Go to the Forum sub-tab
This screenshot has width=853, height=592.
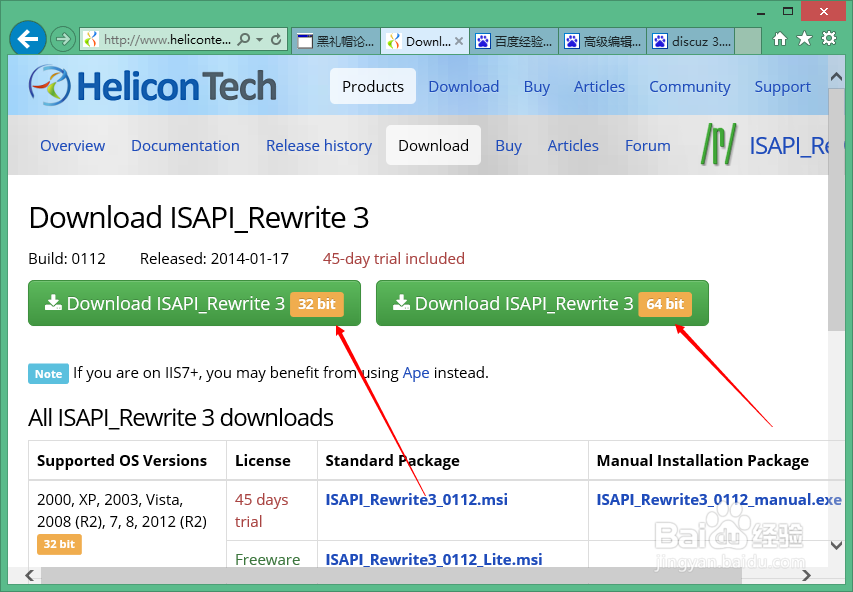647,146
